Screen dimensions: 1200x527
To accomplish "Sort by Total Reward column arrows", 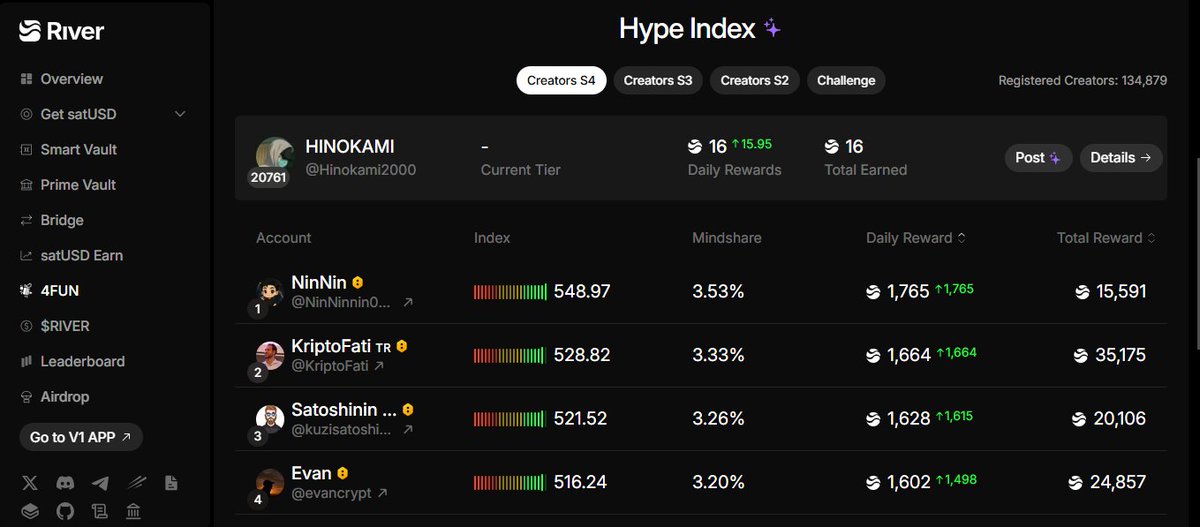I will coord(1152,238).
